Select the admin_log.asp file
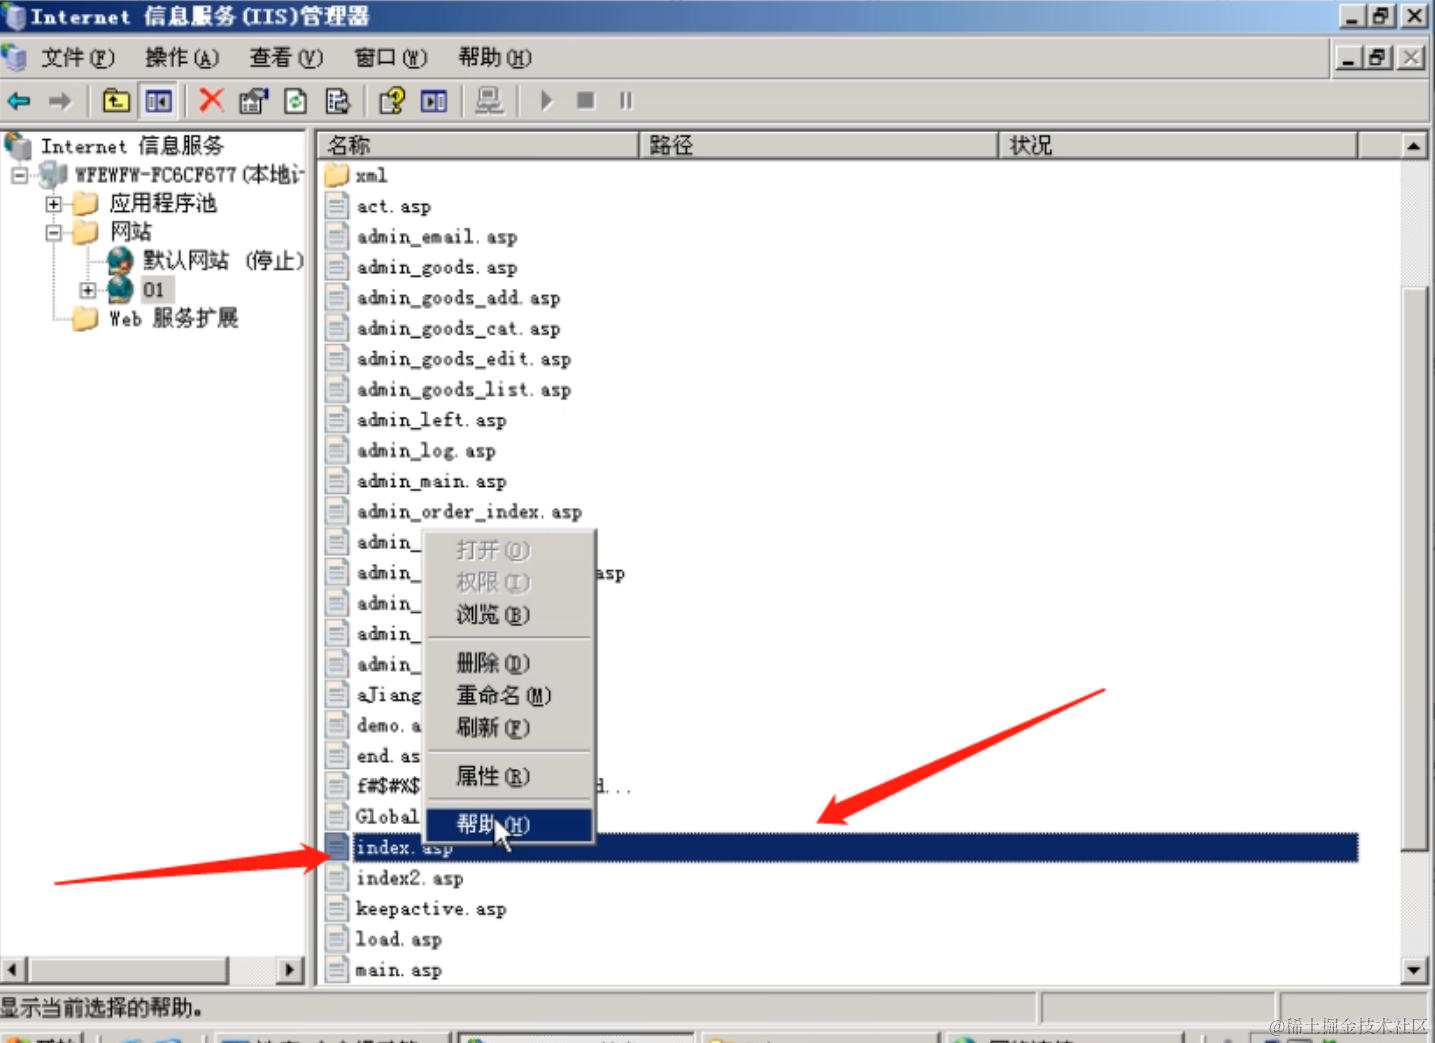The image size is (1435, 1043). tap(426, 451)
